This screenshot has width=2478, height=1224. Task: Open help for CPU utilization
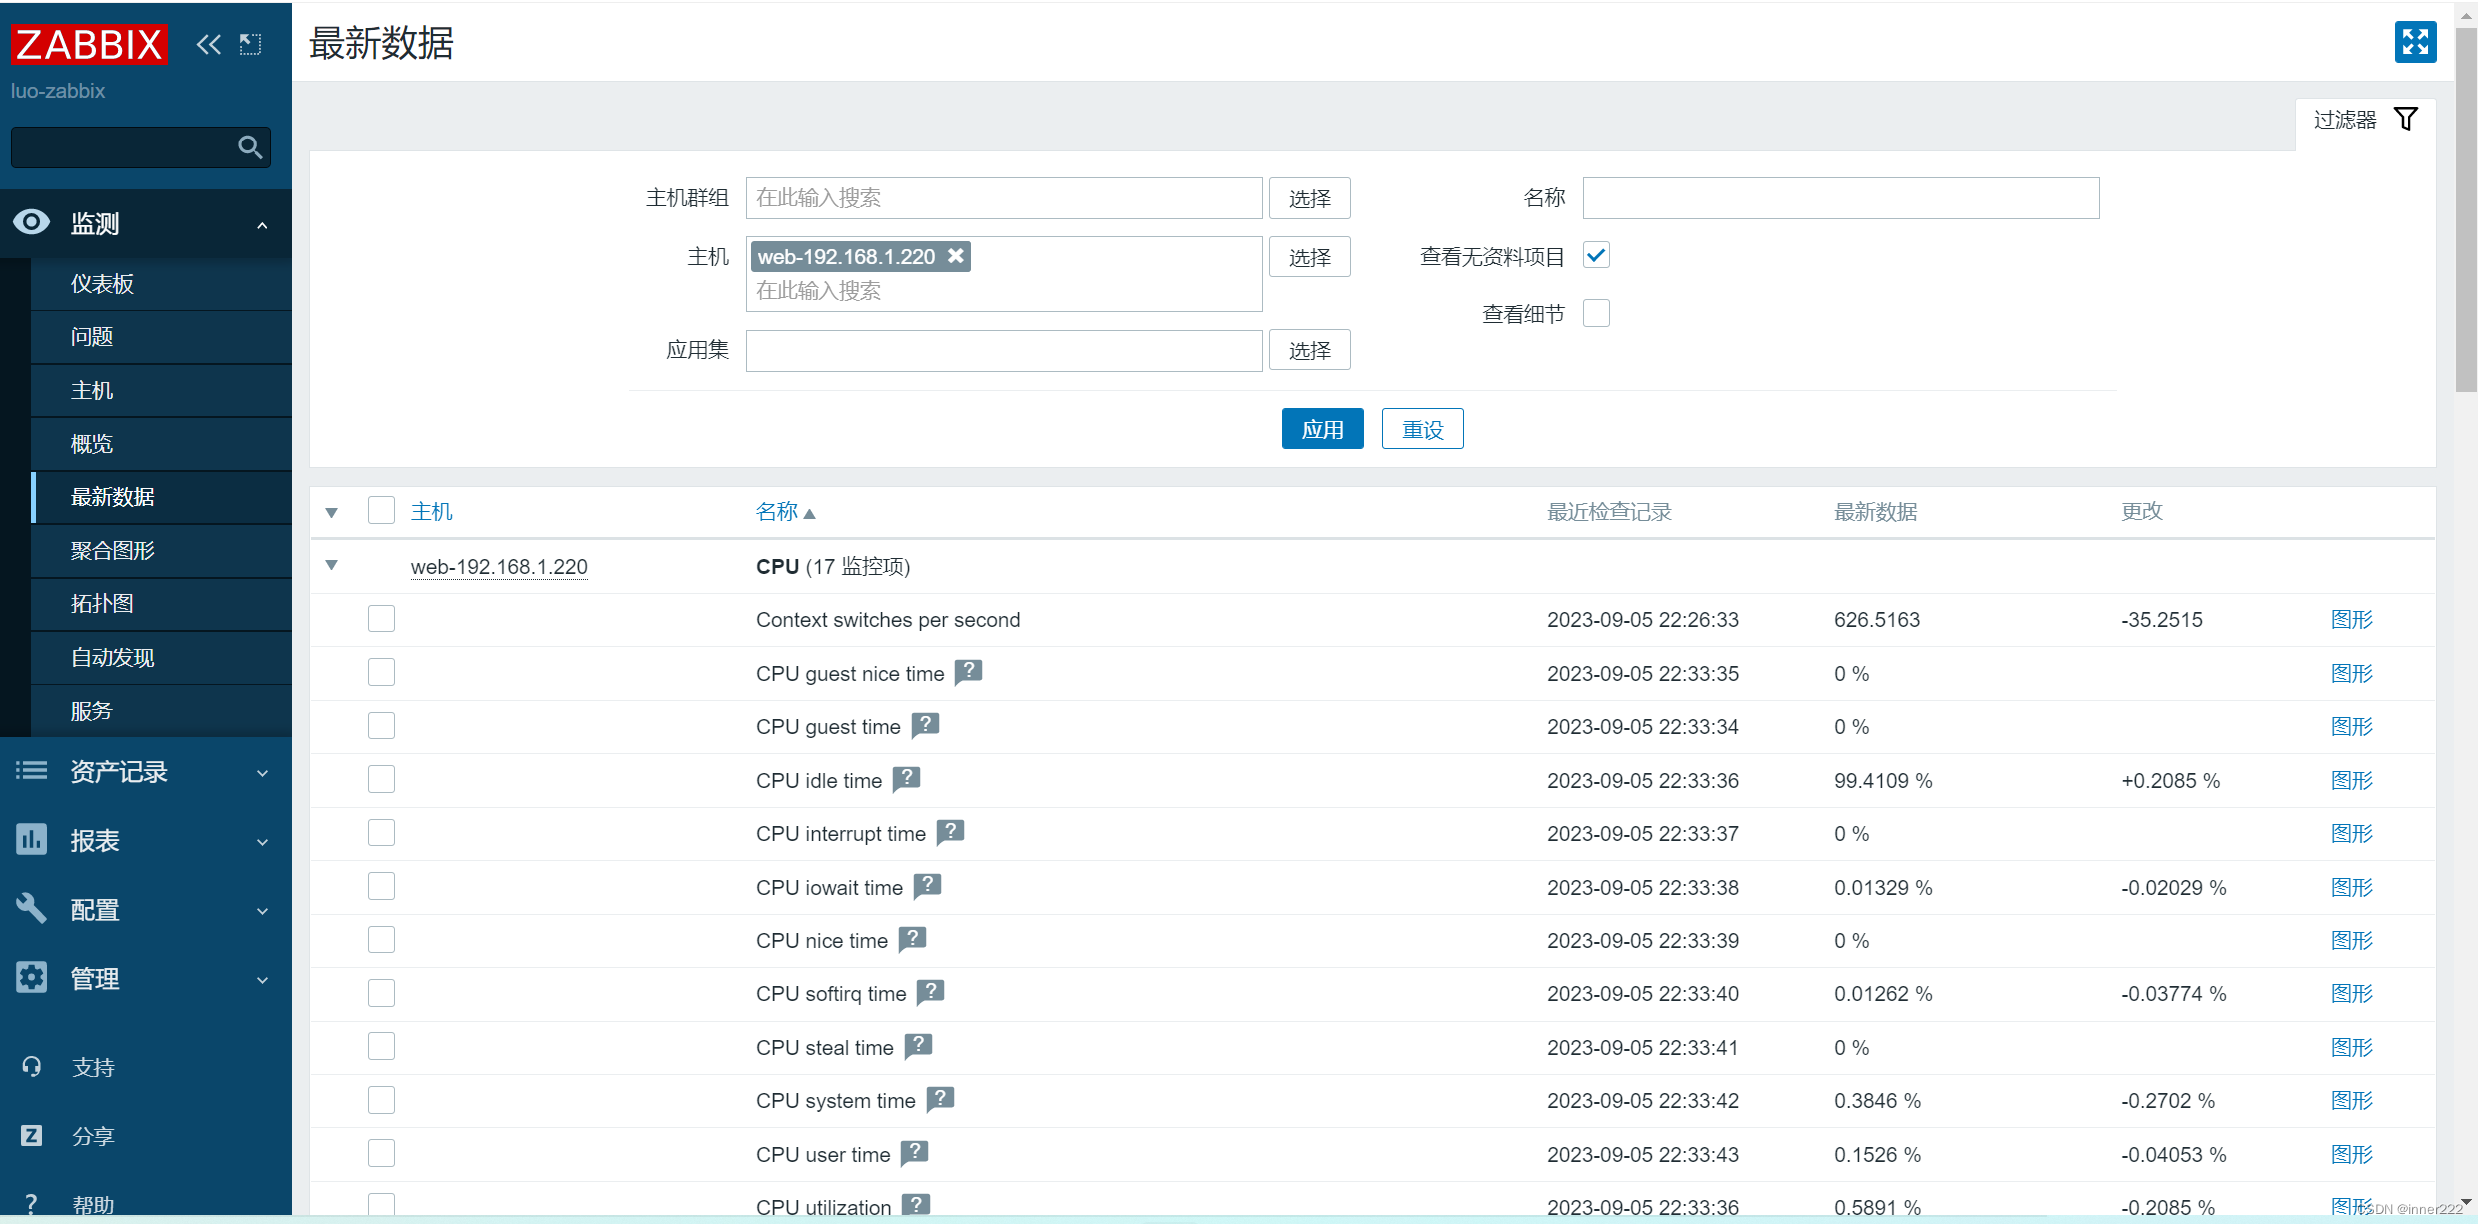[916, 1205]
